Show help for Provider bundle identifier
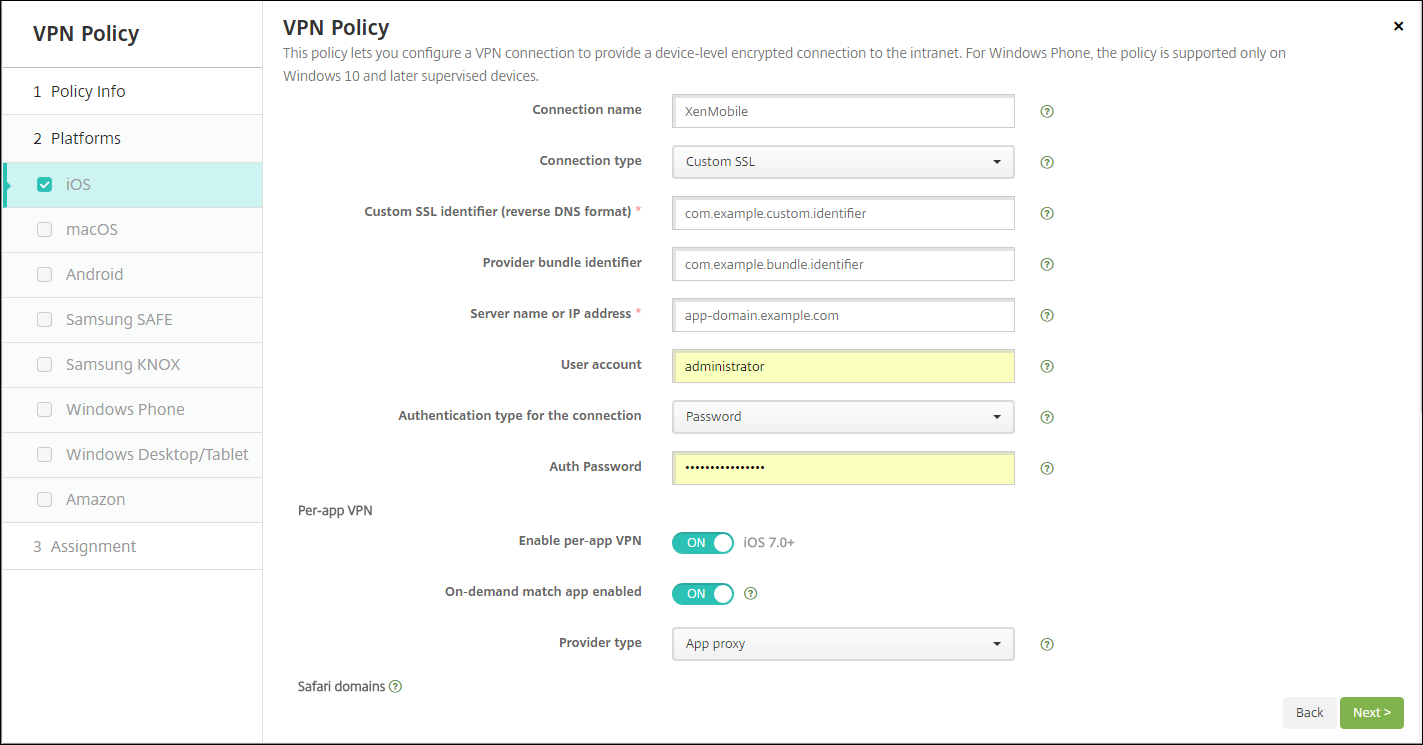The height and width of the screenshot is (745, 1423). point(1047,265)
